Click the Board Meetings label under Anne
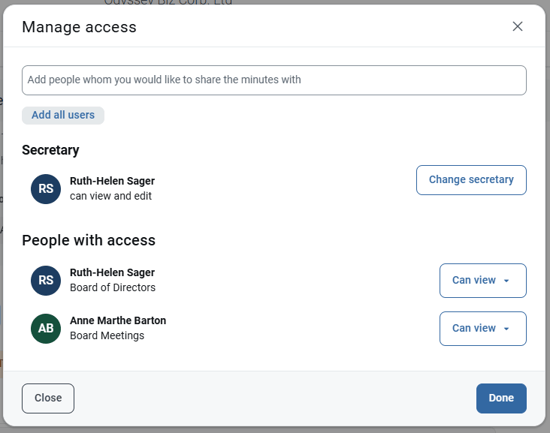Image resolution: width=550 pixels, height=433 pixels. [x=107, y=335]
